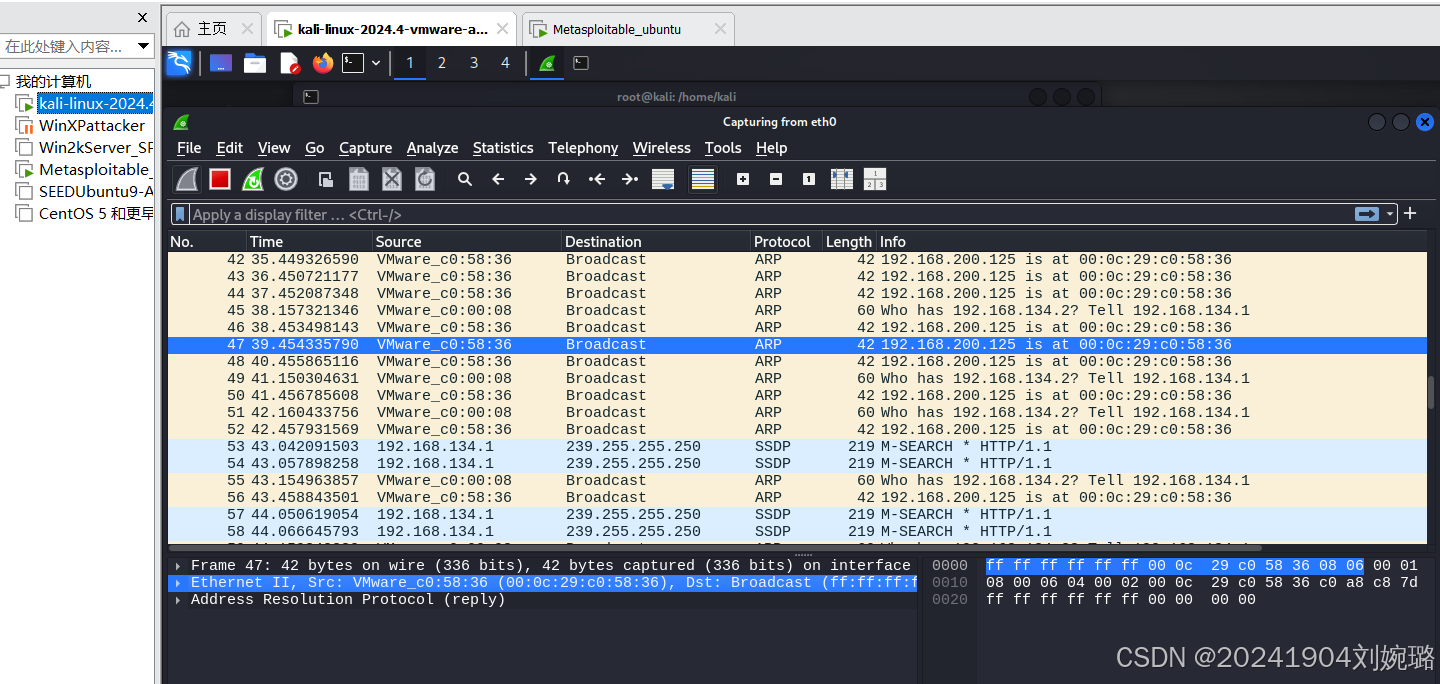Switch to workspace 3

(473, 63)
